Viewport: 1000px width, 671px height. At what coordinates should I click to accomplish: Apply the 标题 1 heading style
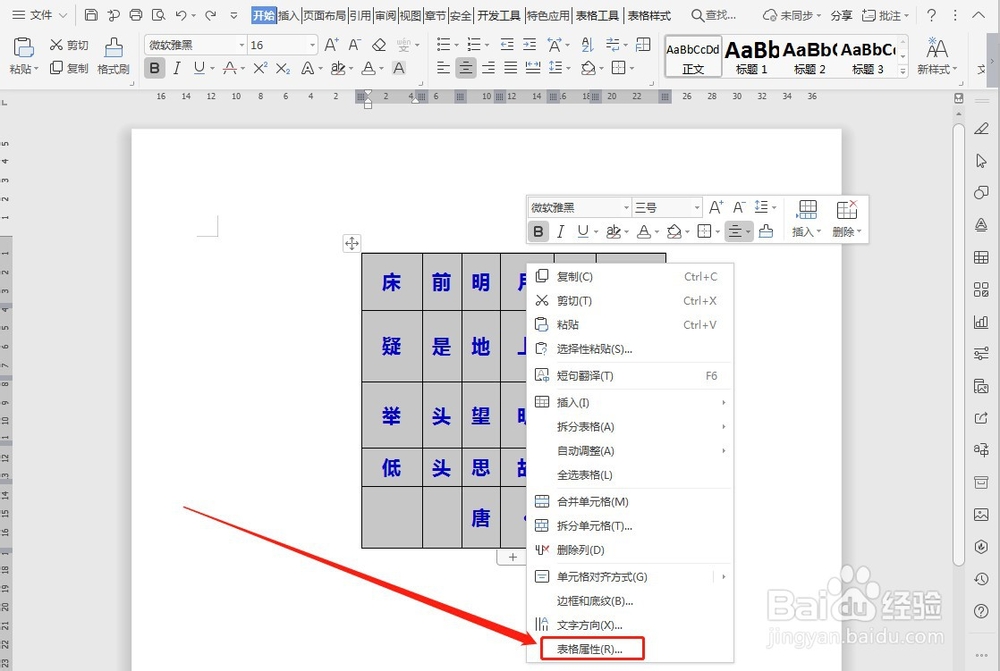point(751,57)
